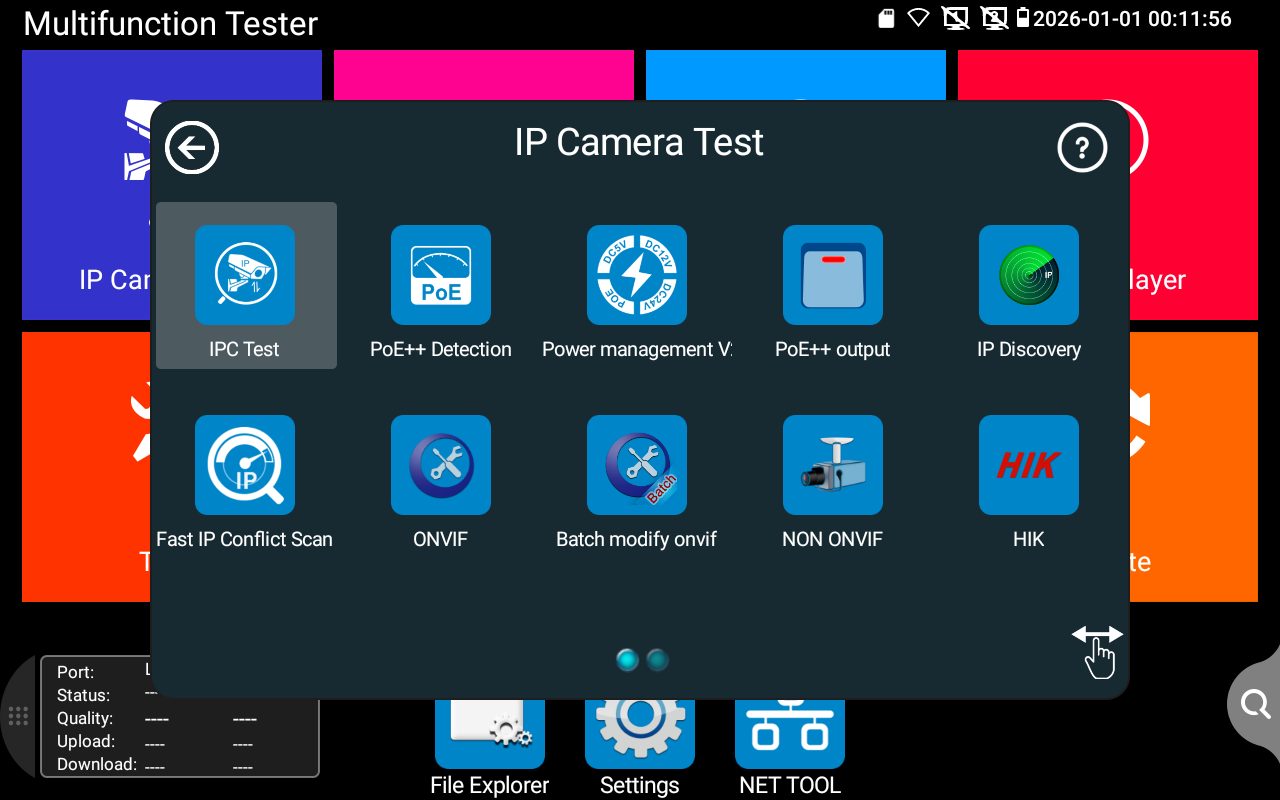Open File Explorer in bottom dock
This screenshot has height=800, width=1280.
pyautogui.click(x=490, y=734)
